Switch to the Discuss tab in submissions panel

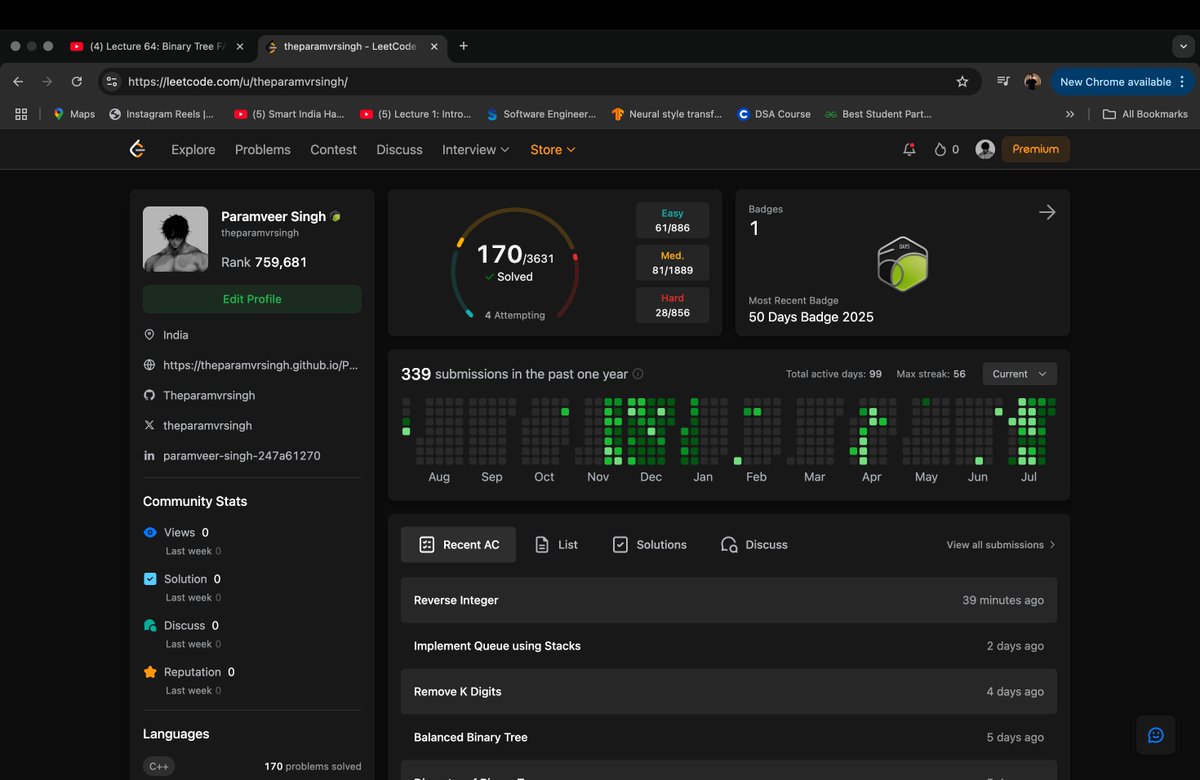coord(754,544)
